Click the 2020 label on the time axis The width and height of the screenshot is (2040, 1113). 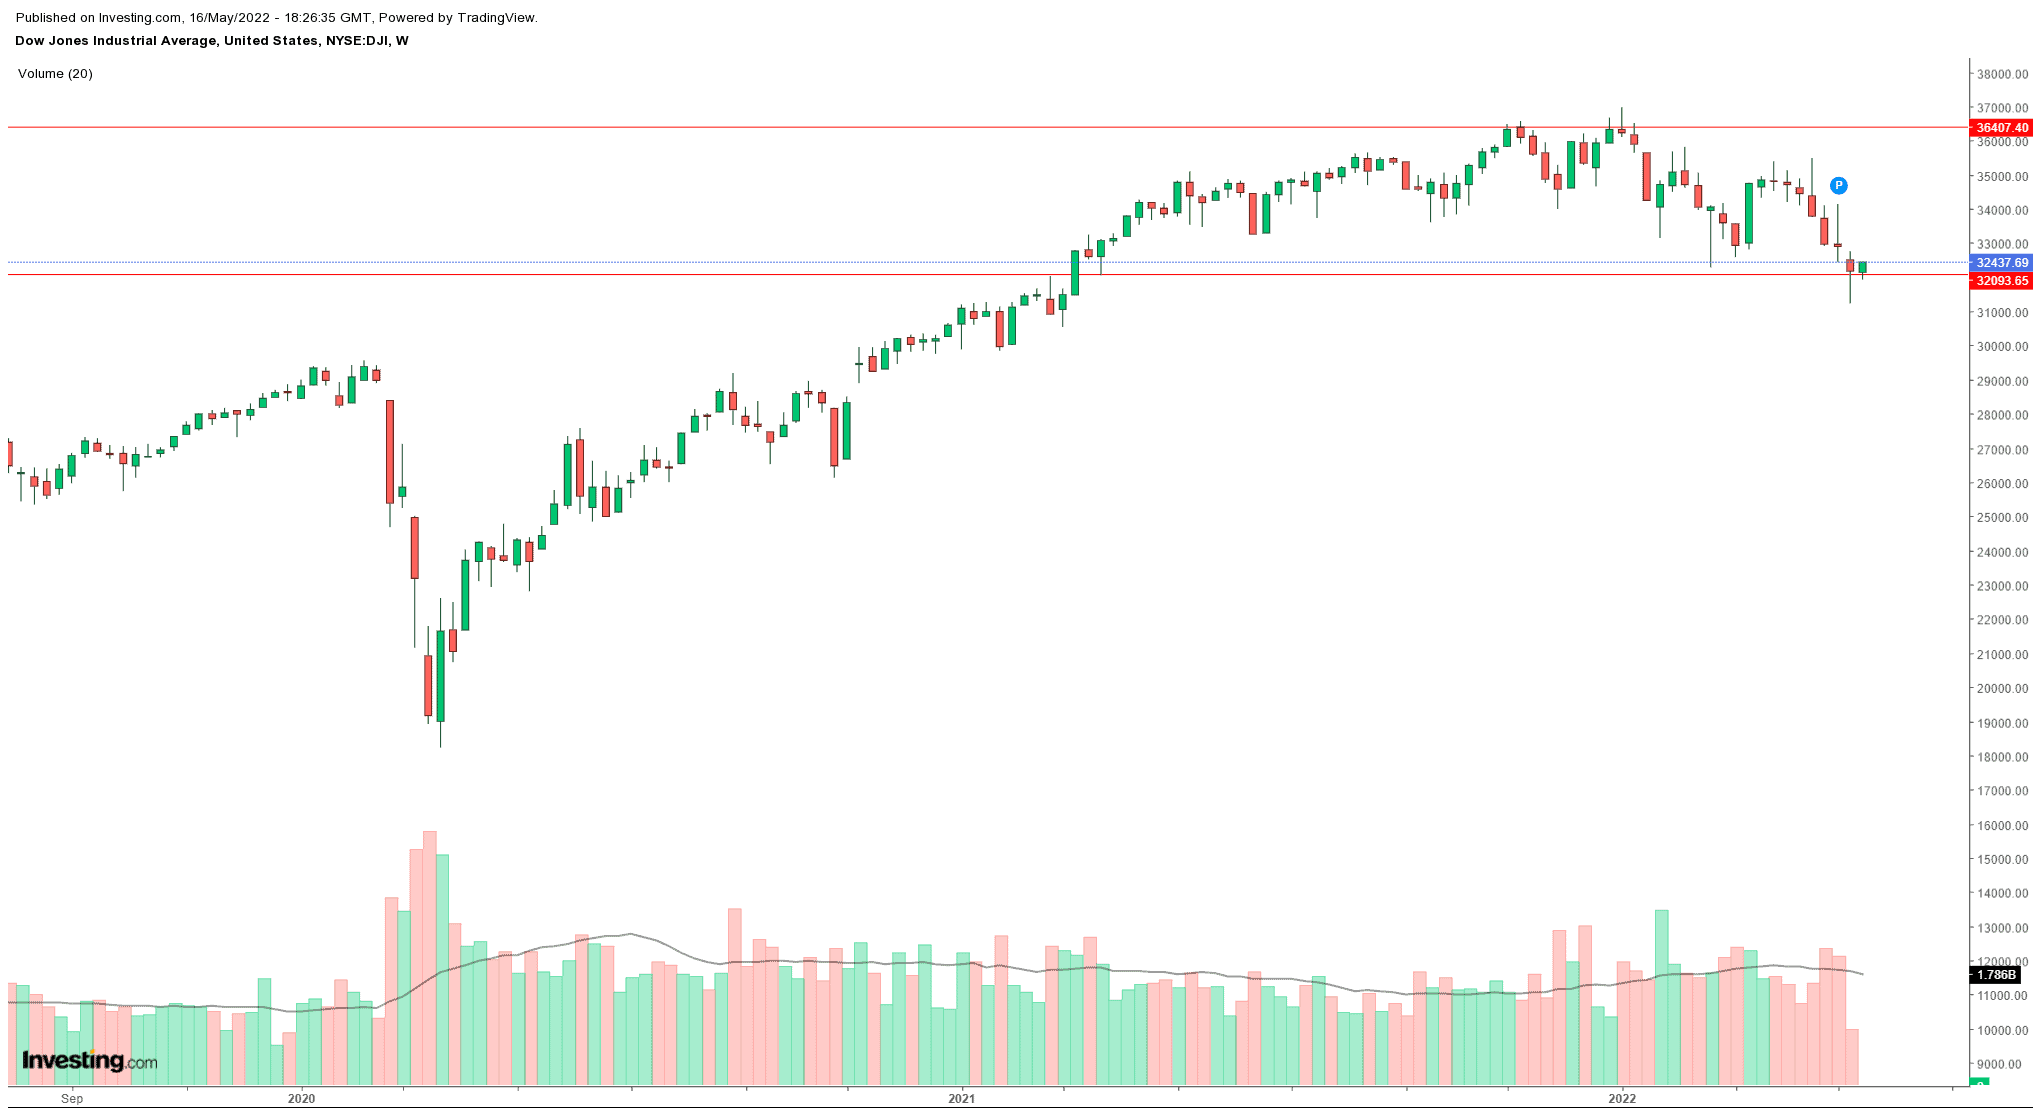(x=301, y=1098)
